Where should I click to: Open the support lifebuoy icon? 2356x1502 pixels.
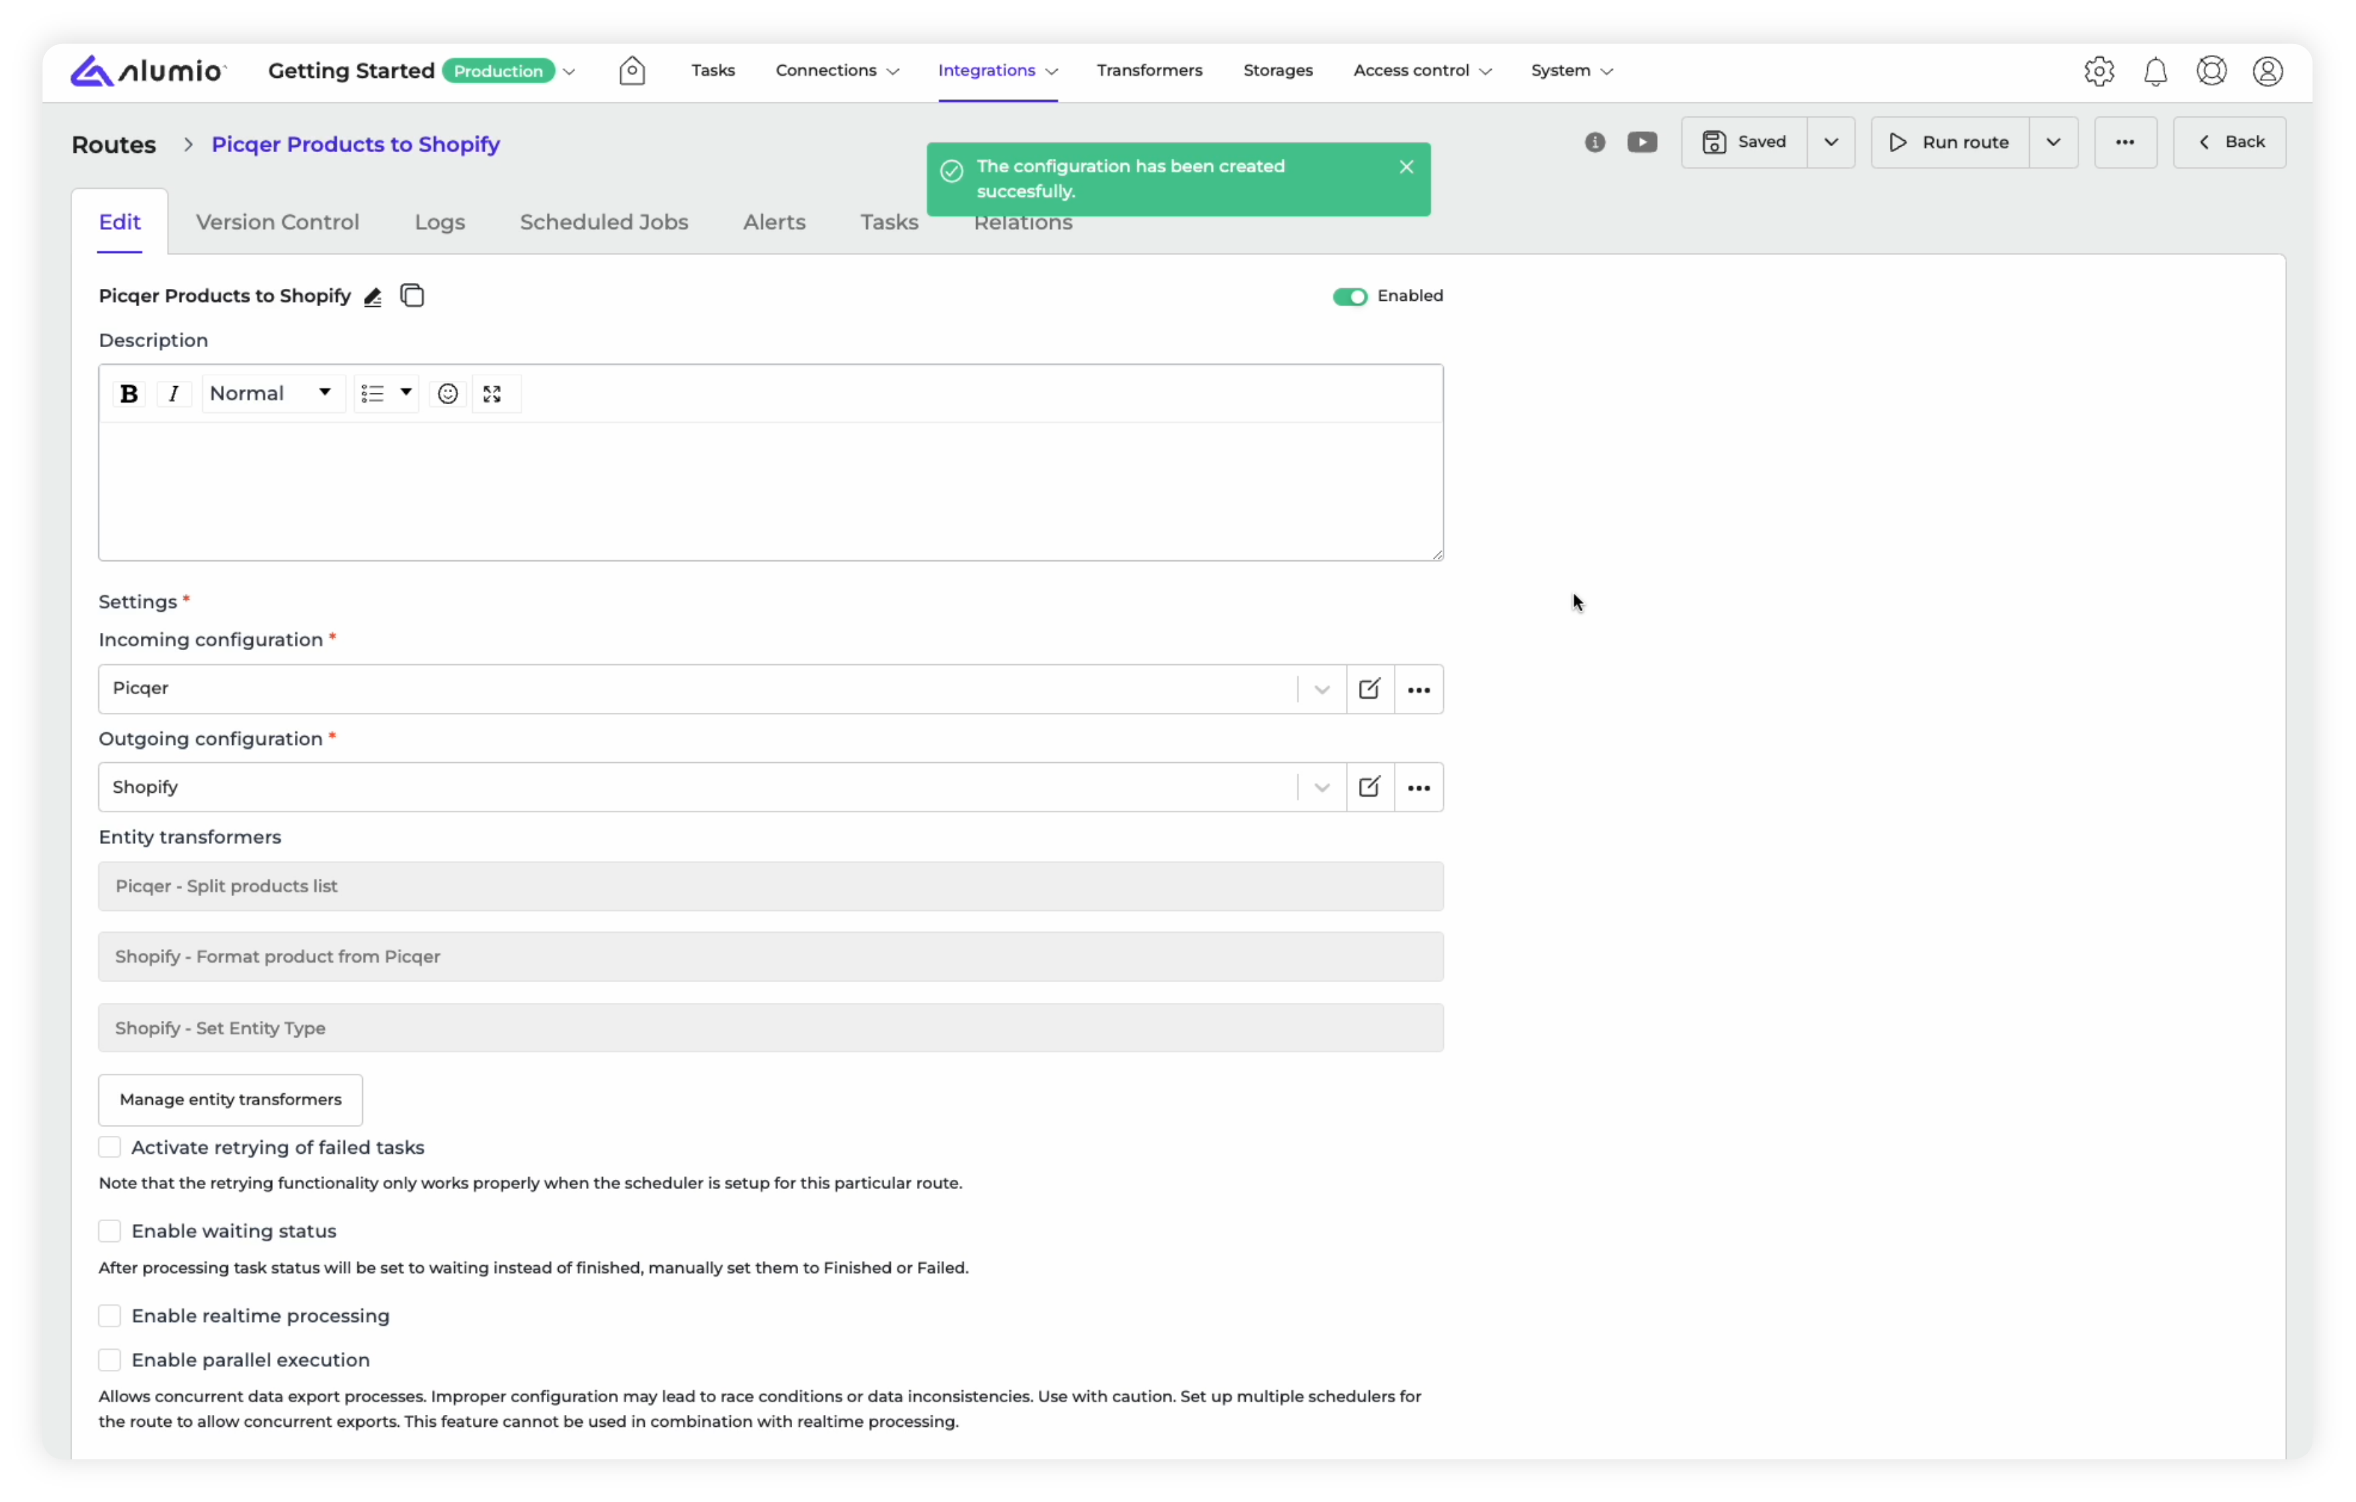point(2211,71)
